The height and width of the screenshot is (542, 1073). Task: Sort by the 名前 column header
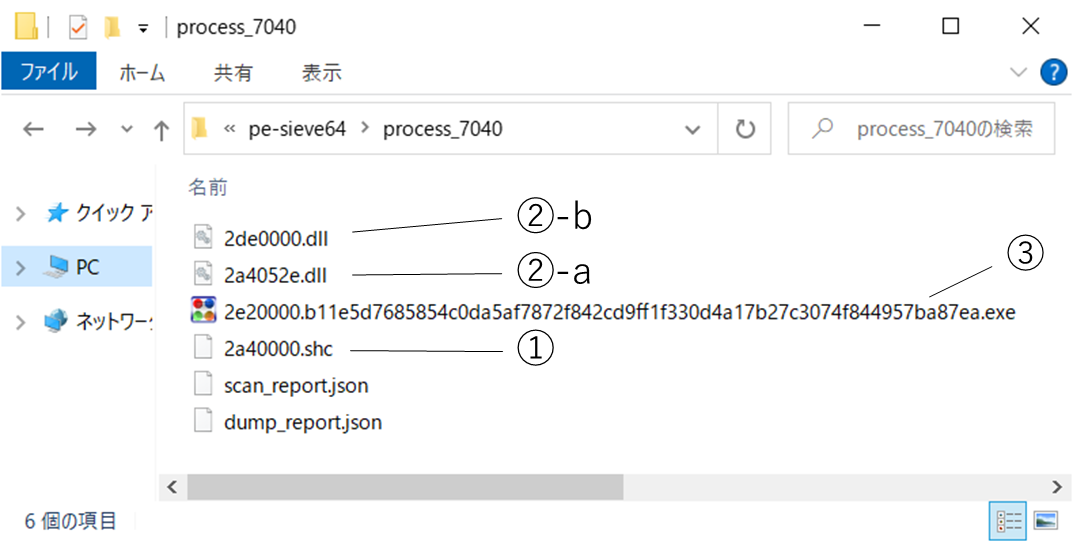208,186
